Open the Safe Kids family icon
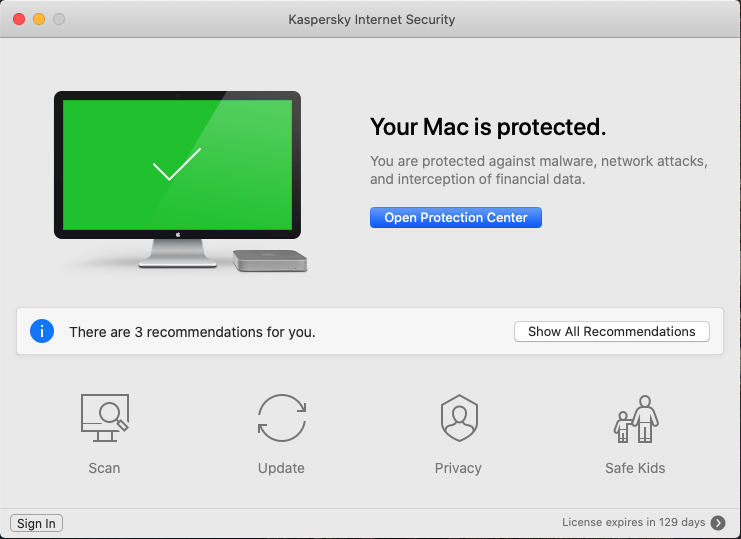This screenshot has height=539, width=741. (x=635, y=418)
